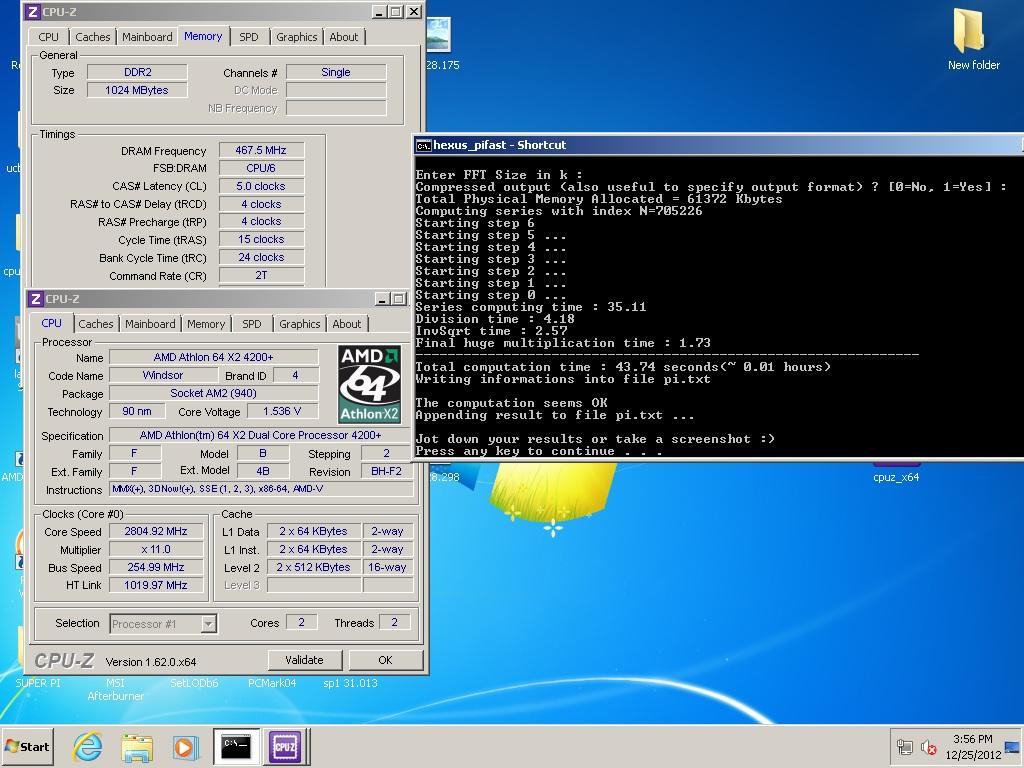This screenshot has height=768, width=1024.
Task: Click the CPU-Z icon in Memory window title
Action: click(x=33, y=12)
